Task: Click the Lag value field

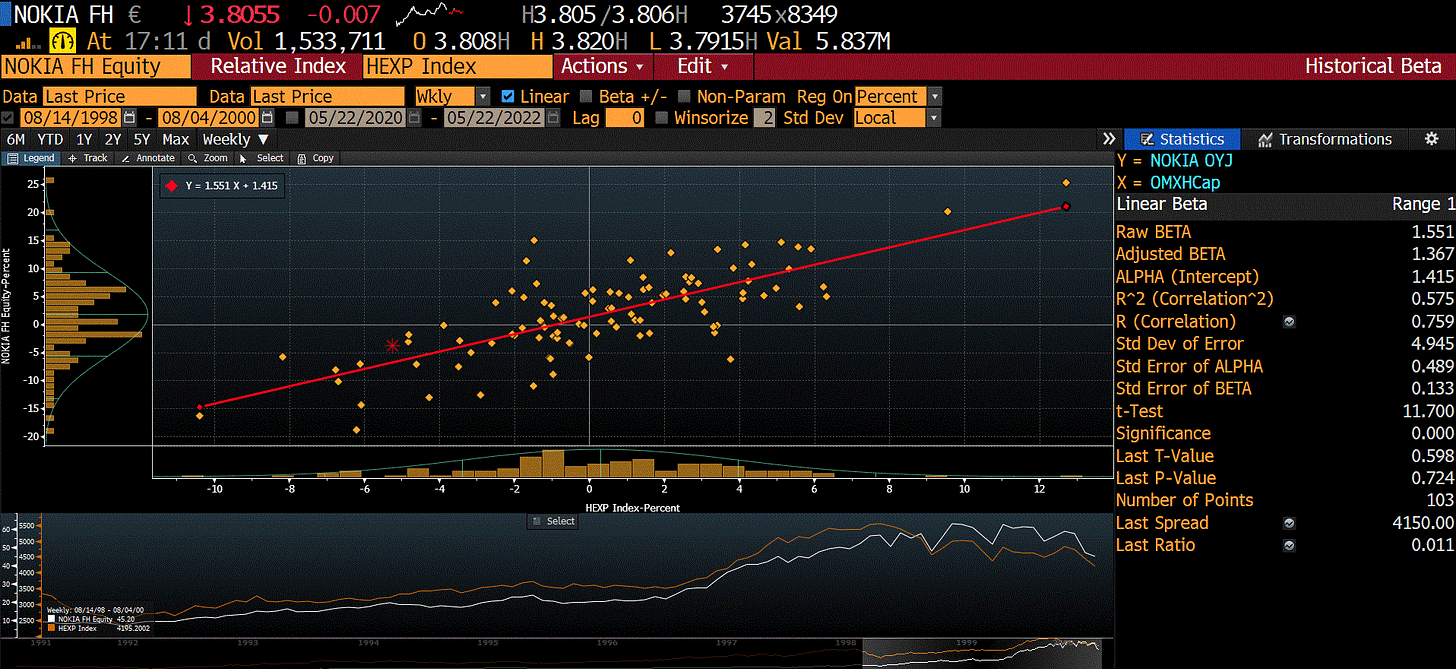Action: [x=625, y=118]
